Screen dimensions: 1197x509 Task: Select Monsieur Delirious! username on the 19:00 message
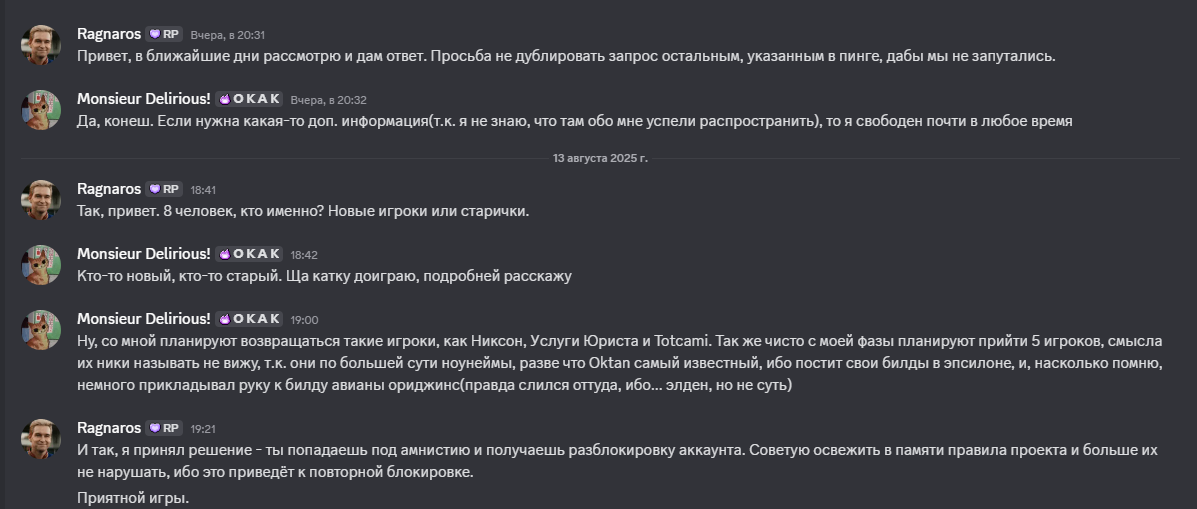(144, 319)
